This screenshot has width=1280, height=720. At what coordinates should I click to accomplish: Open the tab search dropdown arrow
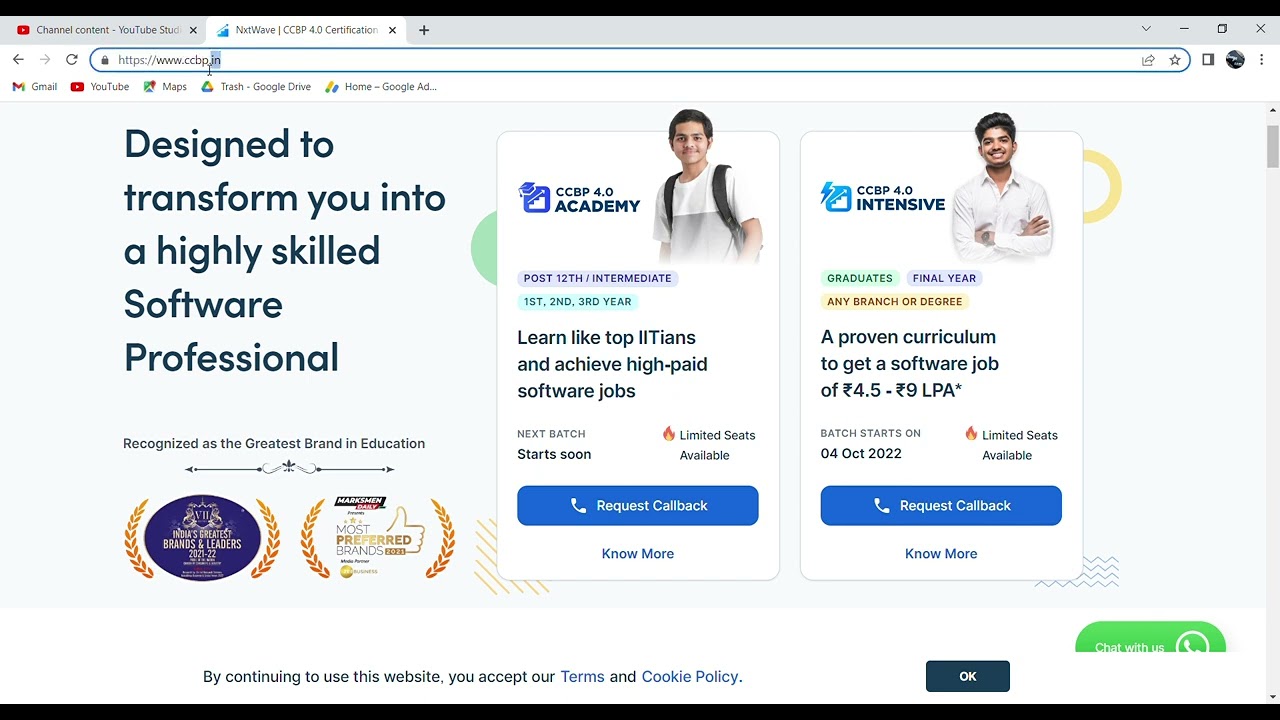click(1146, 29)
